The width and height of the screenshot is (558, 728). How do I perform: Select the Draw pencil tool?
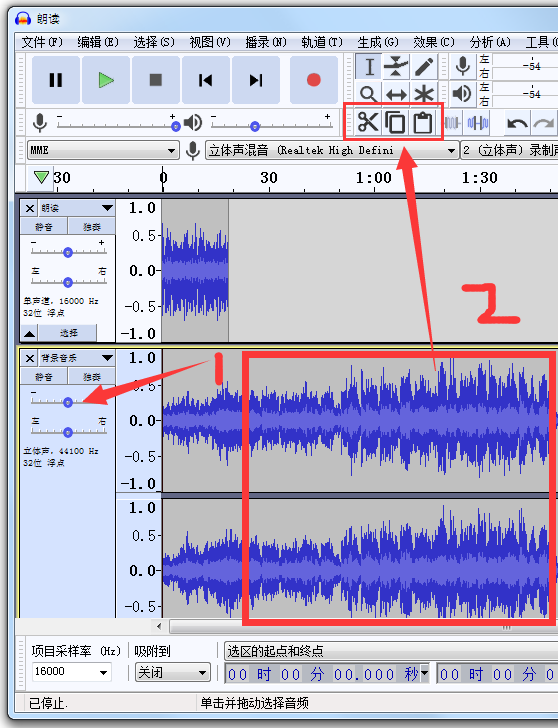[x=424, y=66]
